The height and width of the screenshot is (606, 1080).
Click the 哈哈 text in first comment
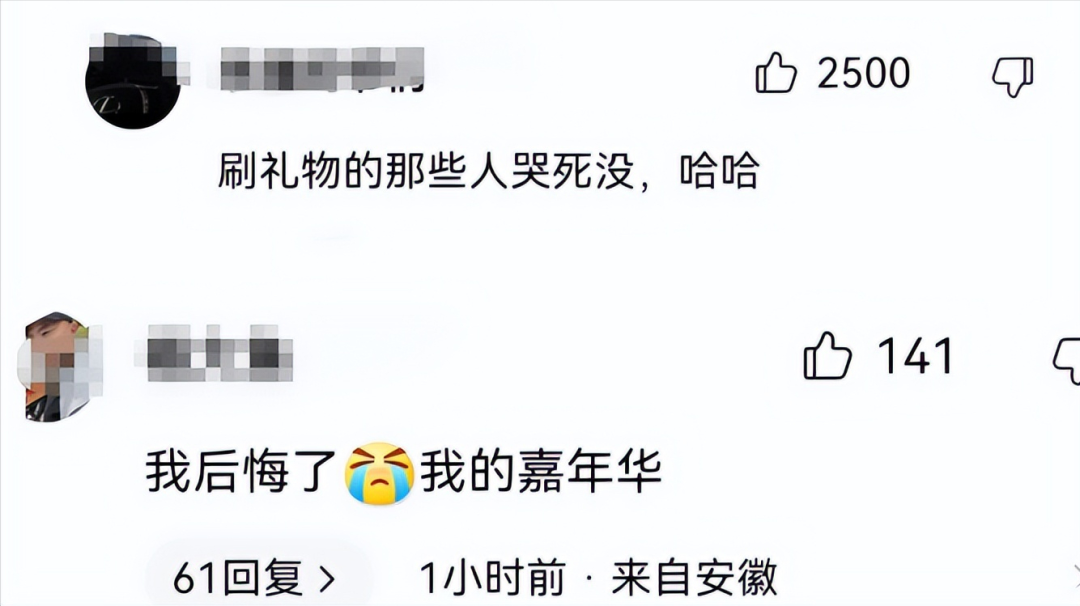719,171
